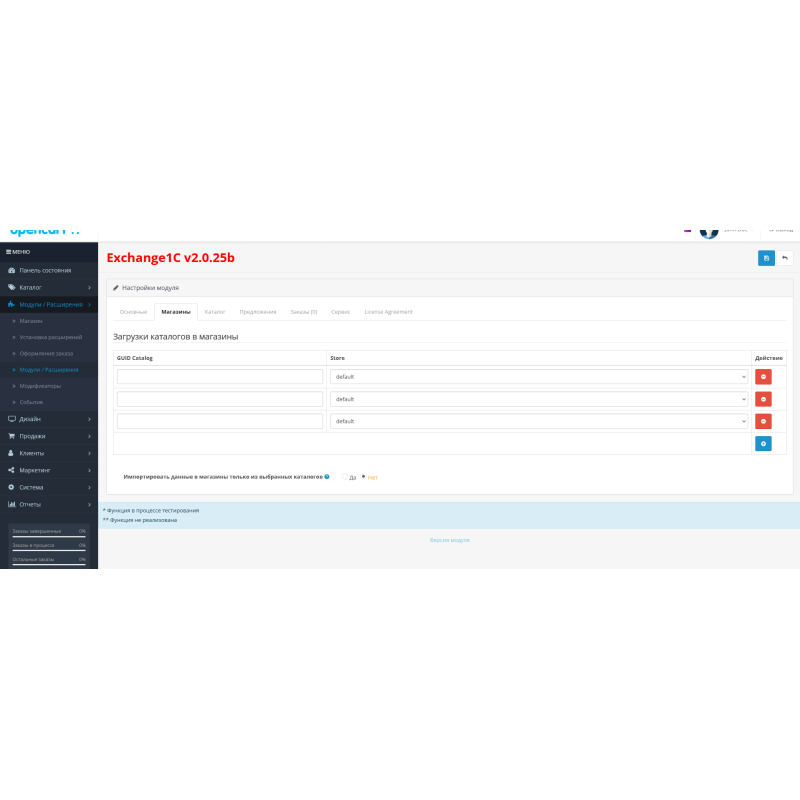This screenshot has height=800, width=800.
Task: Open the Предложения tab
Action: (258, 312)
